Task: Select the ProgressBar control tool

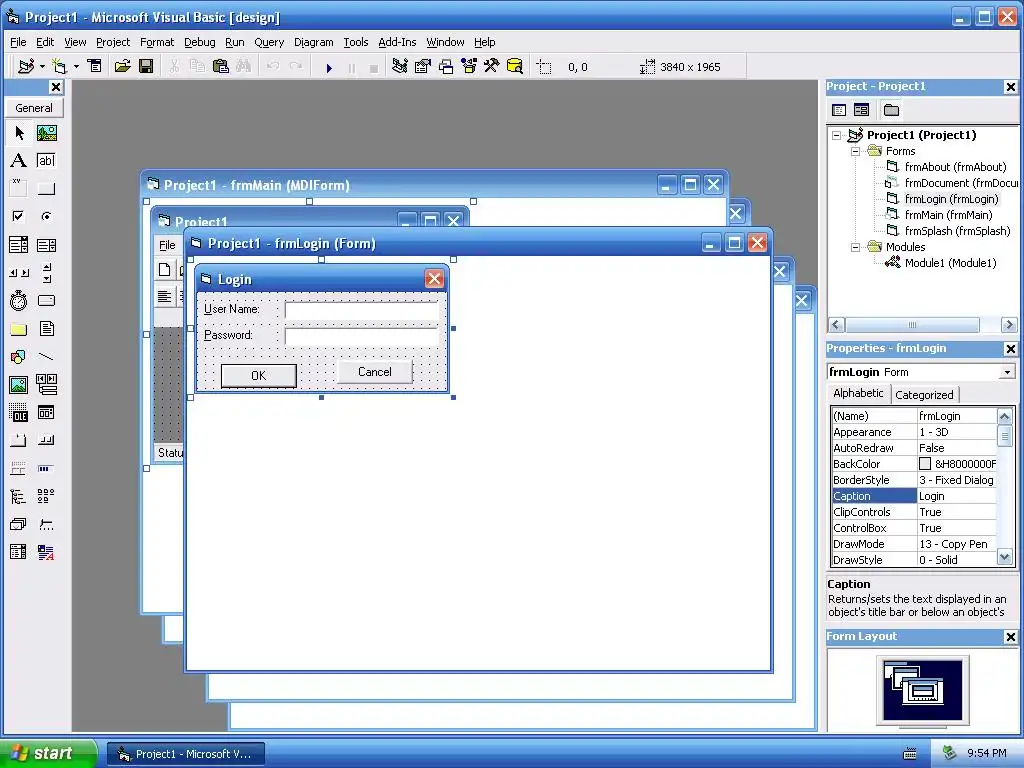Action: 46,469
